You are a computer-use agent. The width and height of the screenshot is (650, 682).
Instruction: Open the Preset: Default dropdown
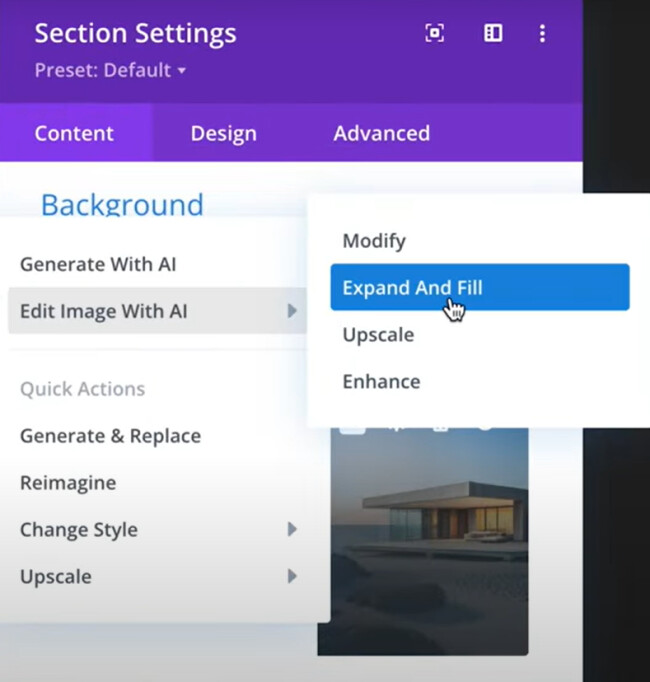click(x=110, y=71)
